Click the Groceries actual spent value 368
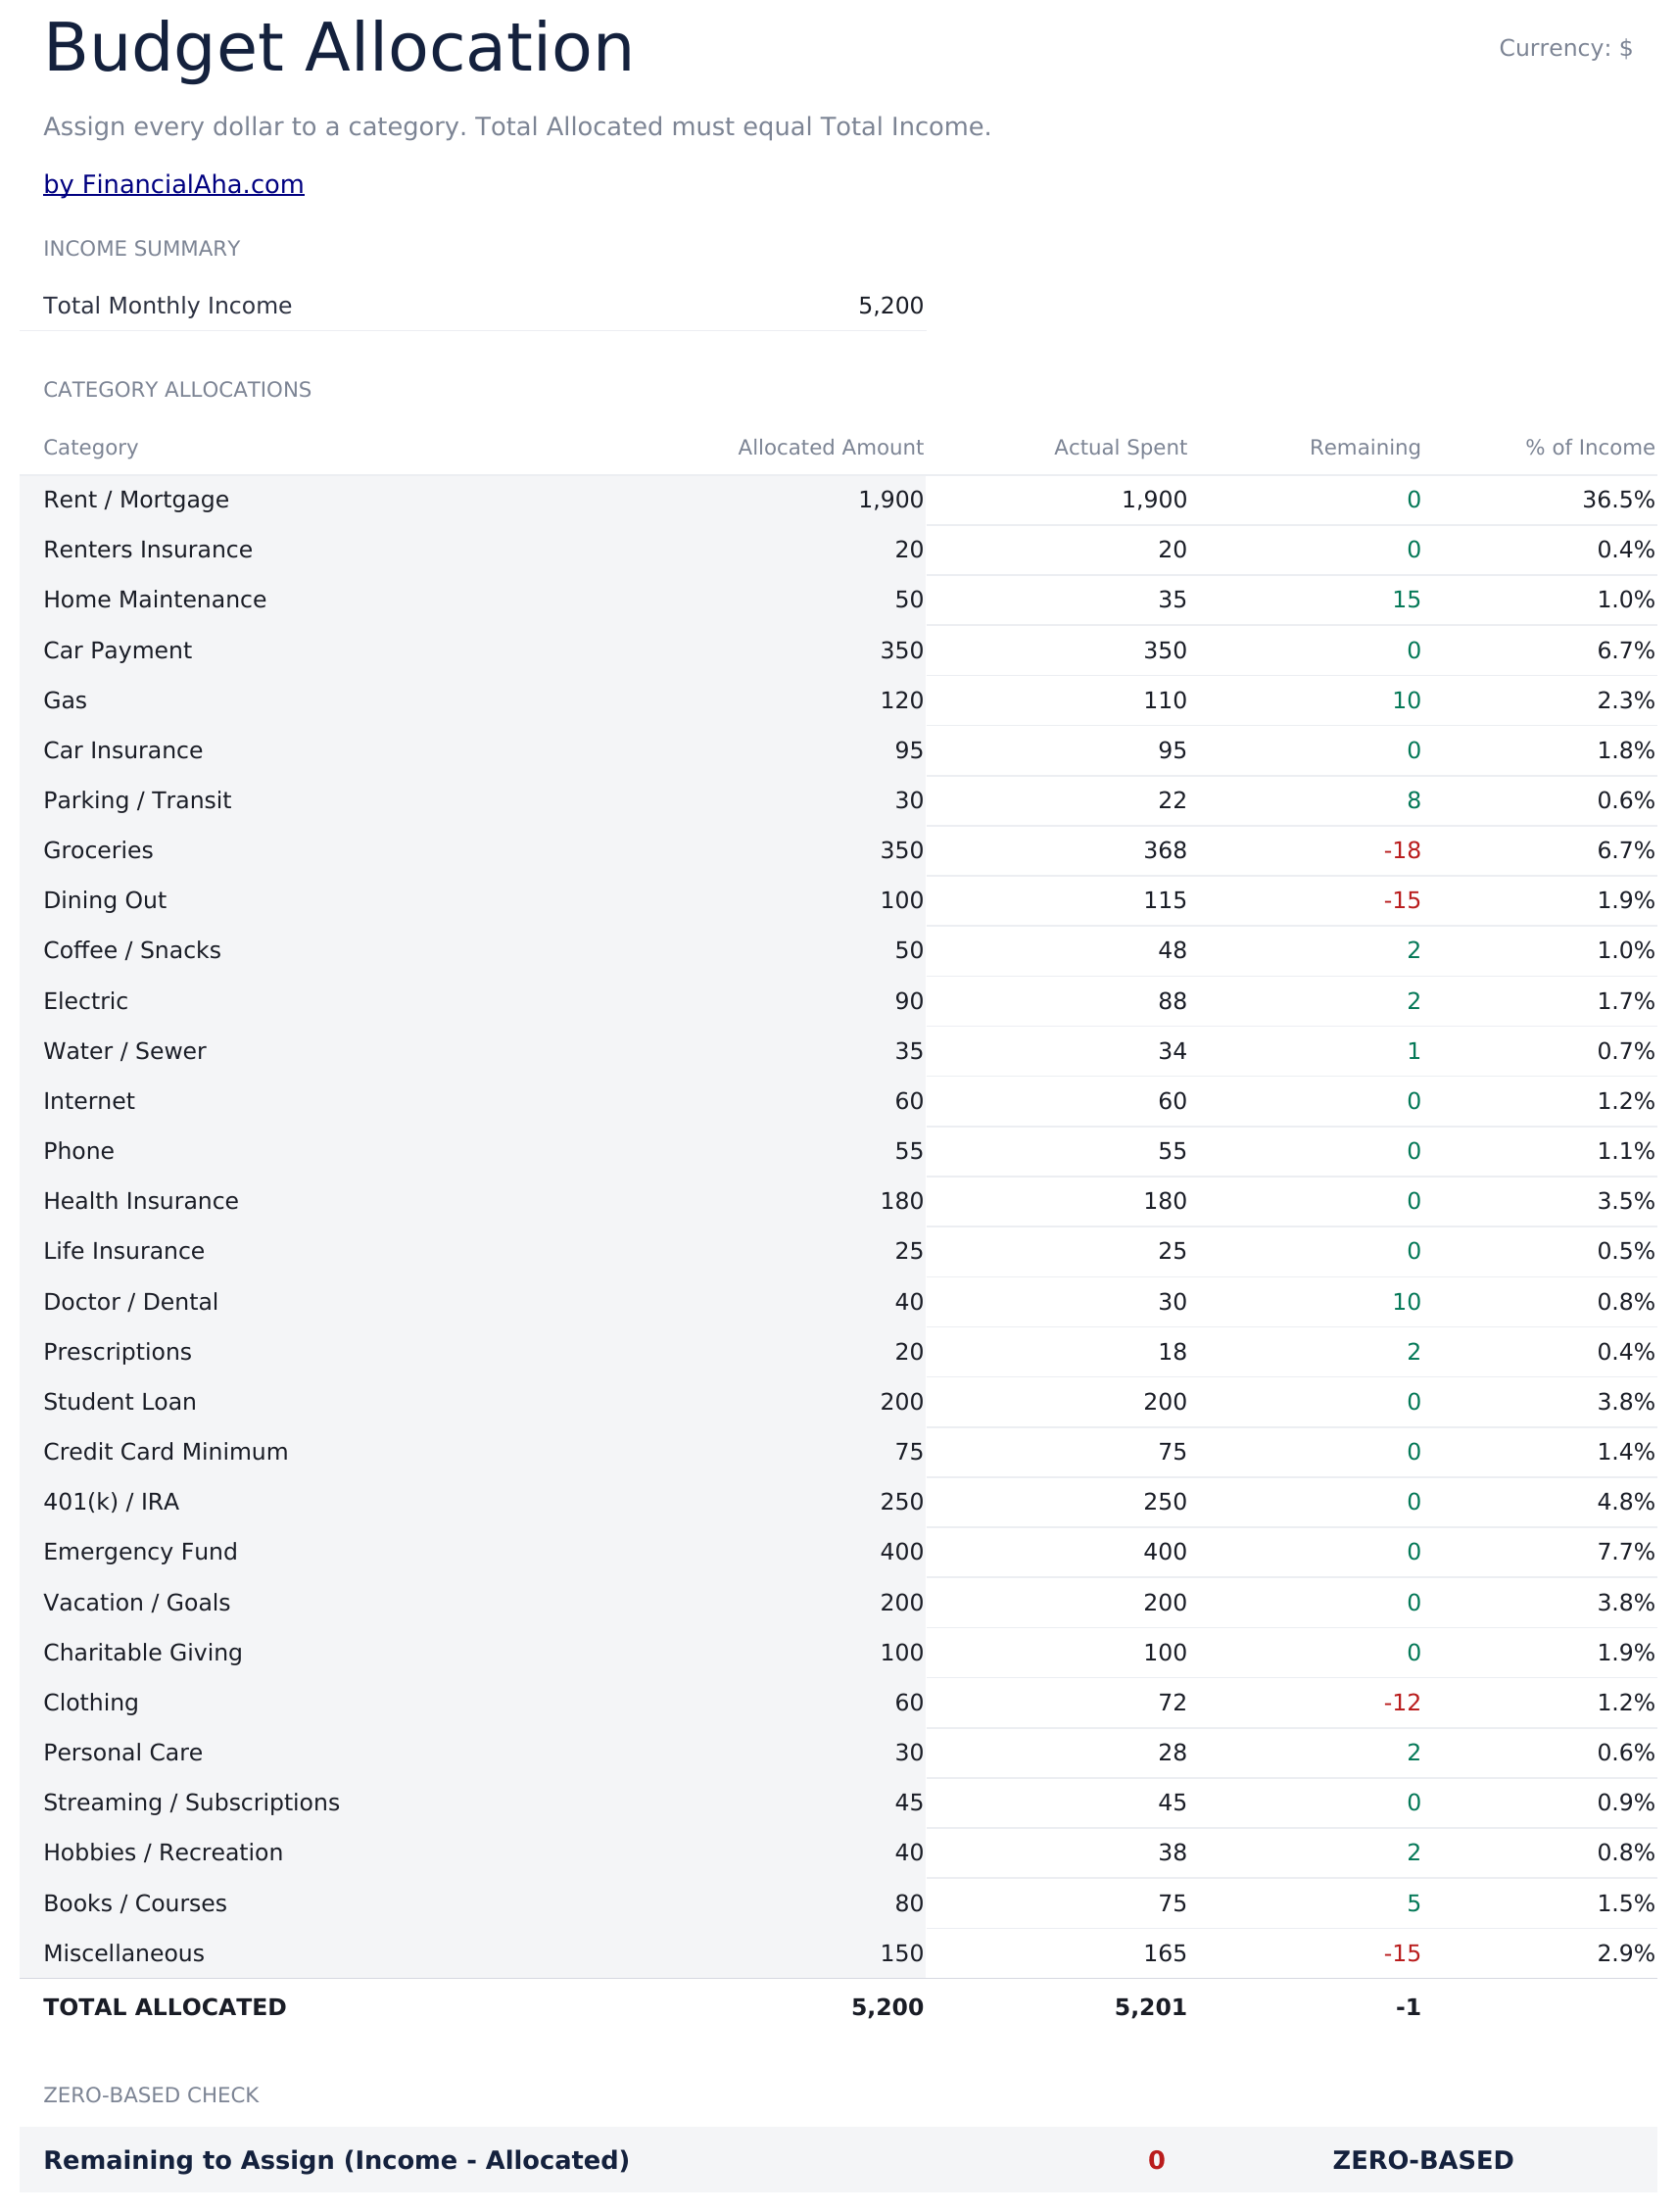The image size is (1677, 2212). click(x=1165, y=850)
